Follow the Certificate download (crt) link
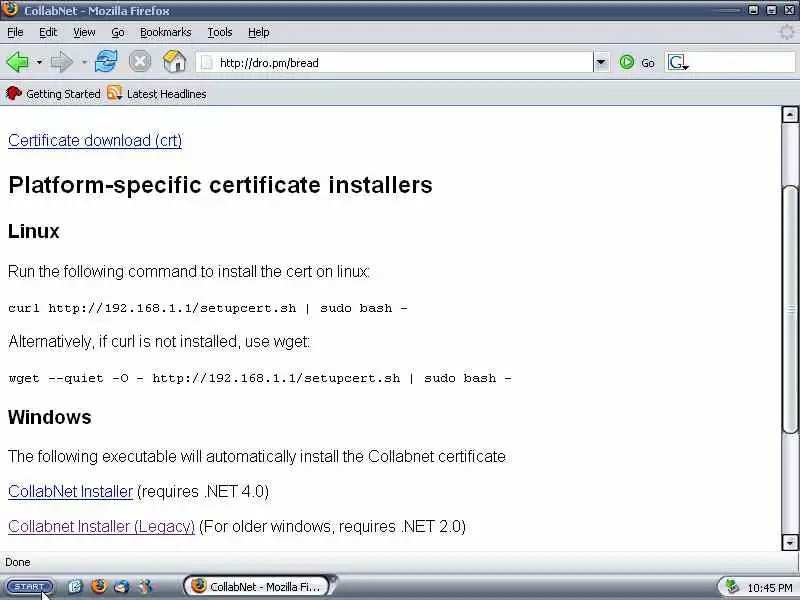The image size is (800, 600). (x=95, y=140)
